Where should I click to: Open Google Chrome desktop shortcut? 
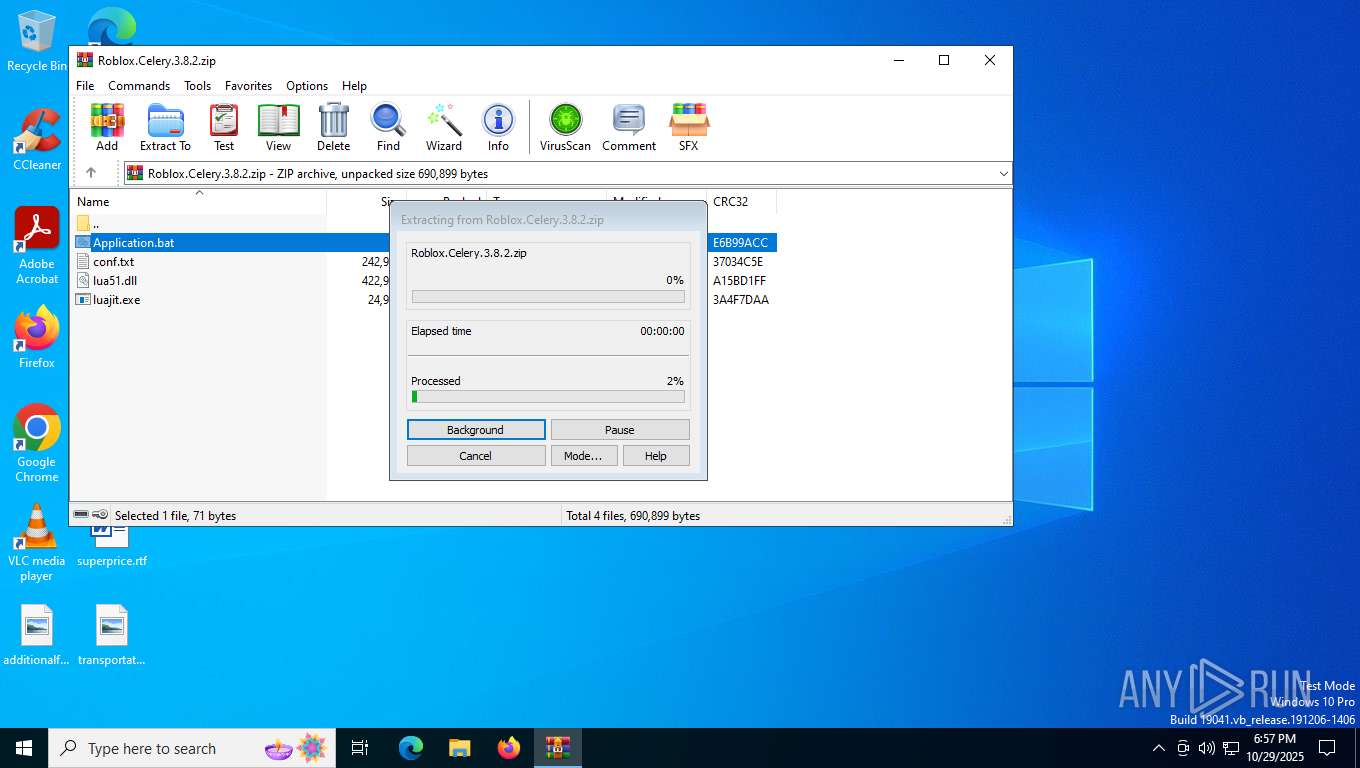tap(37, 444)
